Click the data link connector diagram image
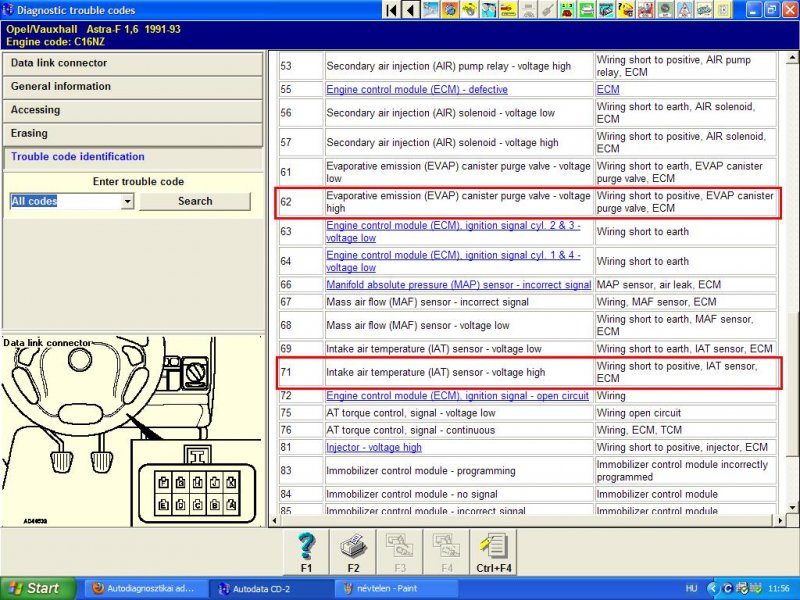This screenshot has height=600, width=800. coord(133,431)
